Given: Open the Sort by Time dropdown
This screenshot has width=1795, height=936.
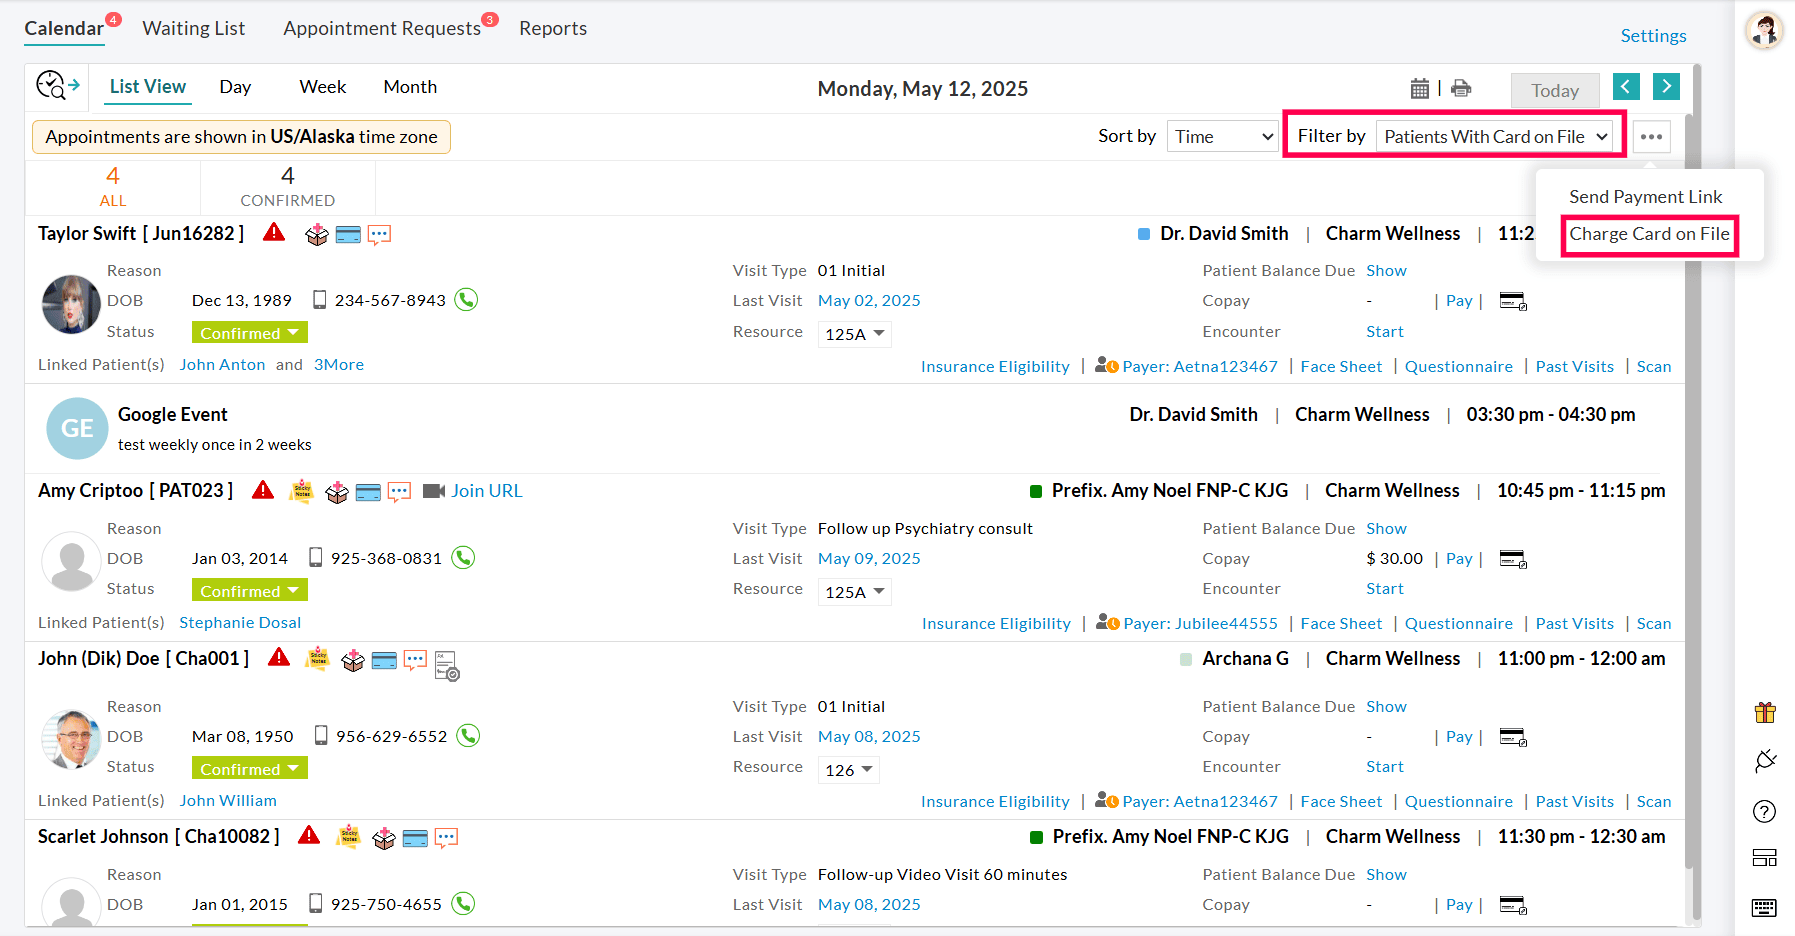Looking at the screenshot, I should point(1223,137).
